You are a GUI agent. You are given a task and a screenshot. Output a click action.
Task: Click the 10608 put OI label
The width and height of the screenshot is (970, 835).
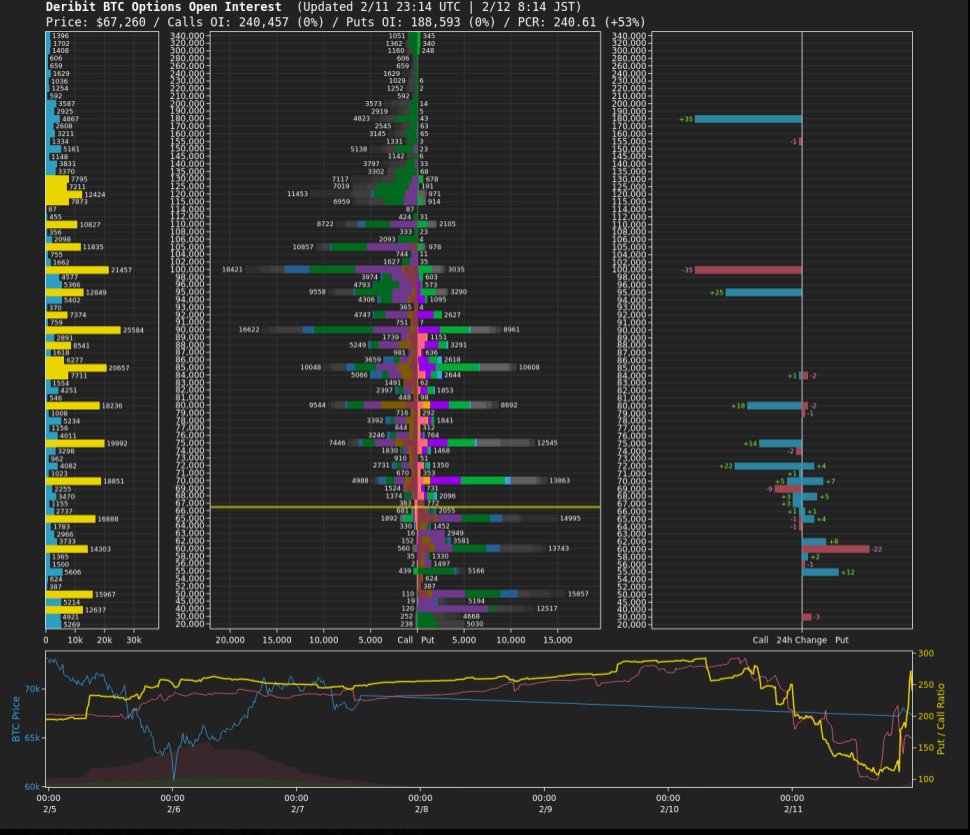click(x=529, y=367)
